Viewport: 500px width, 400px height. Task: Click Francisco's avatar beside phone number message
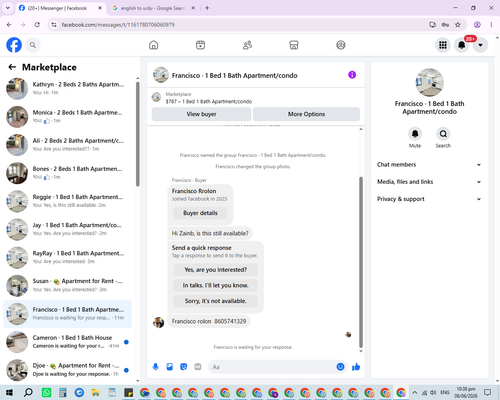tap(158, 322)
